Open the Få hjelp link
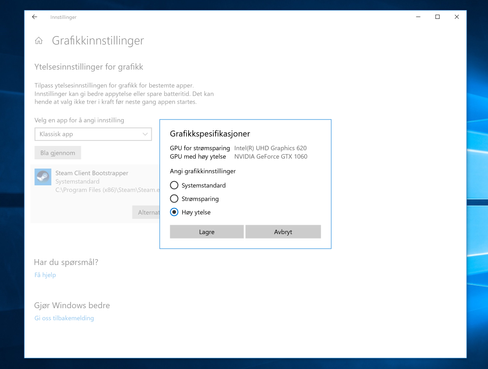Image resolution: width=488 pixels, height=369 pixels. (x=45, y=275)
